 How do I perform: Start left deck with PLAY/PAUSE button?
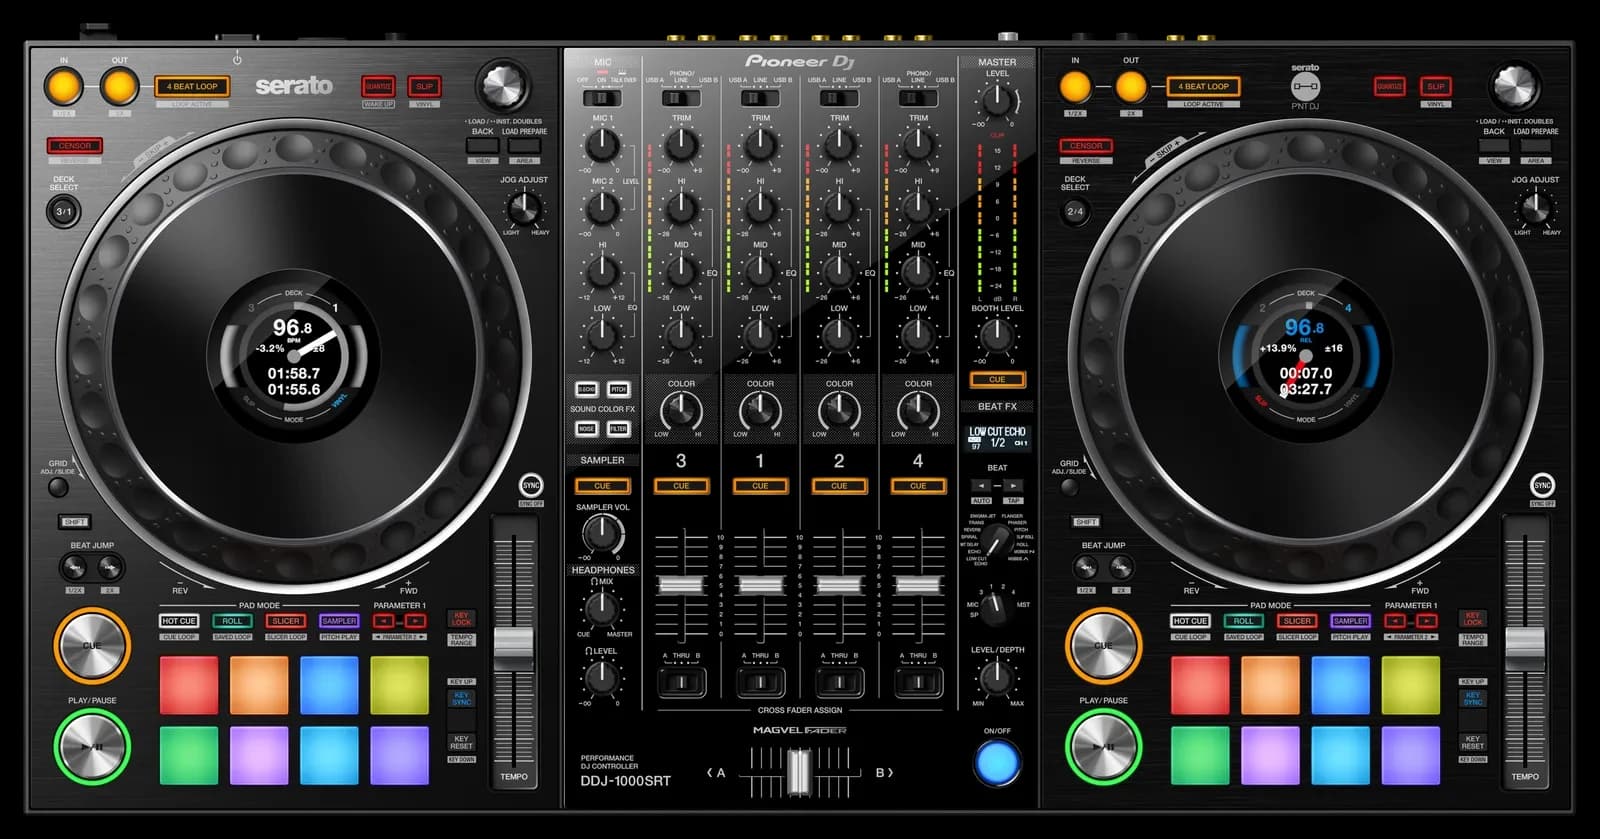[92, 746]
